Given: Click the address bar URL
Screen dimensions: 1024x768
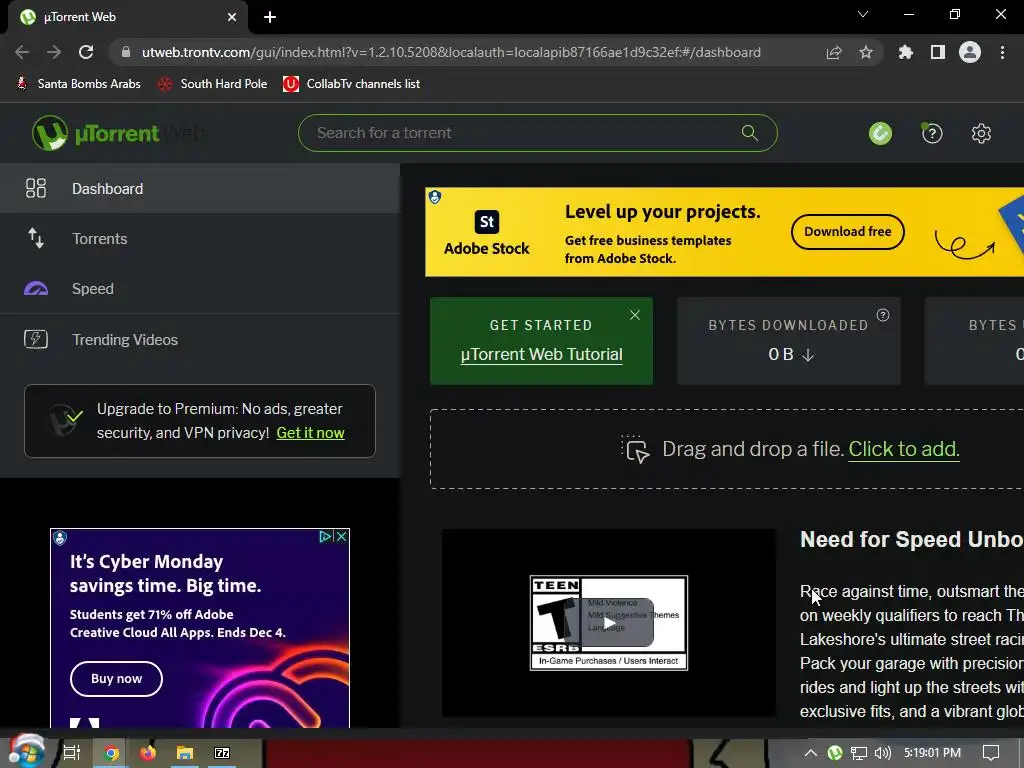Looking at the screenshot, I should coord(451,52).
